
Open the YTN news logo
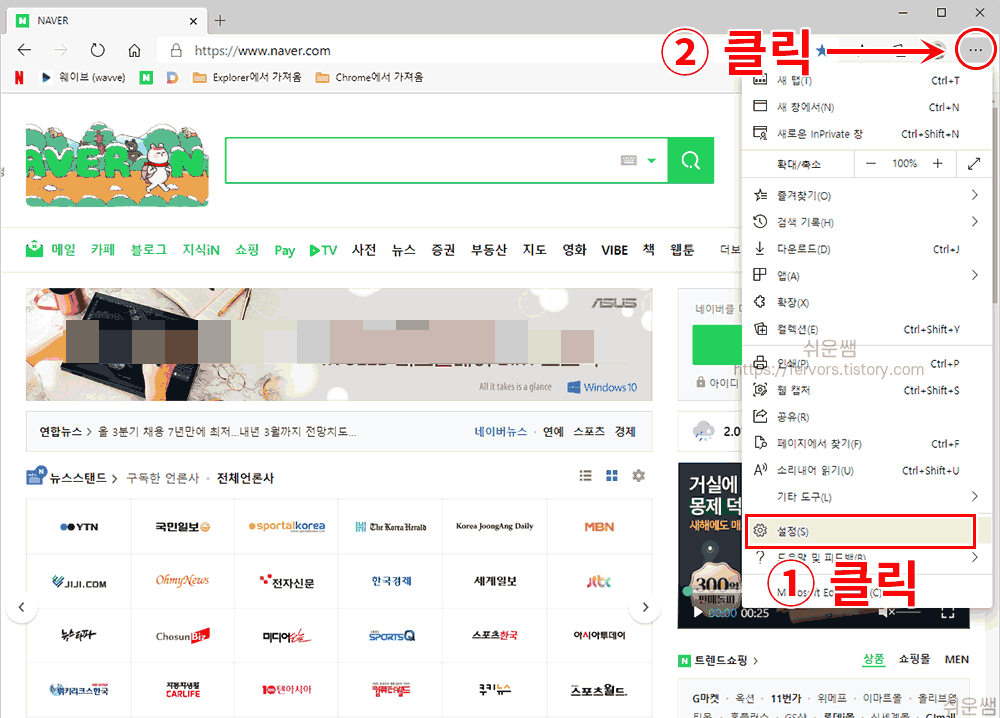78,527
